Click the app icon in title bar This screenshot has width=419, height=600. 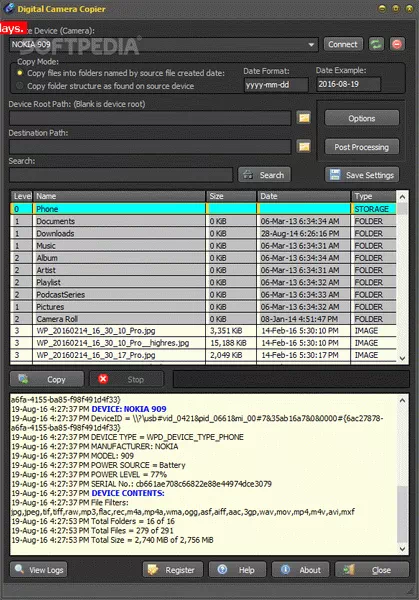pyautogui.click(x=9, y=8)
